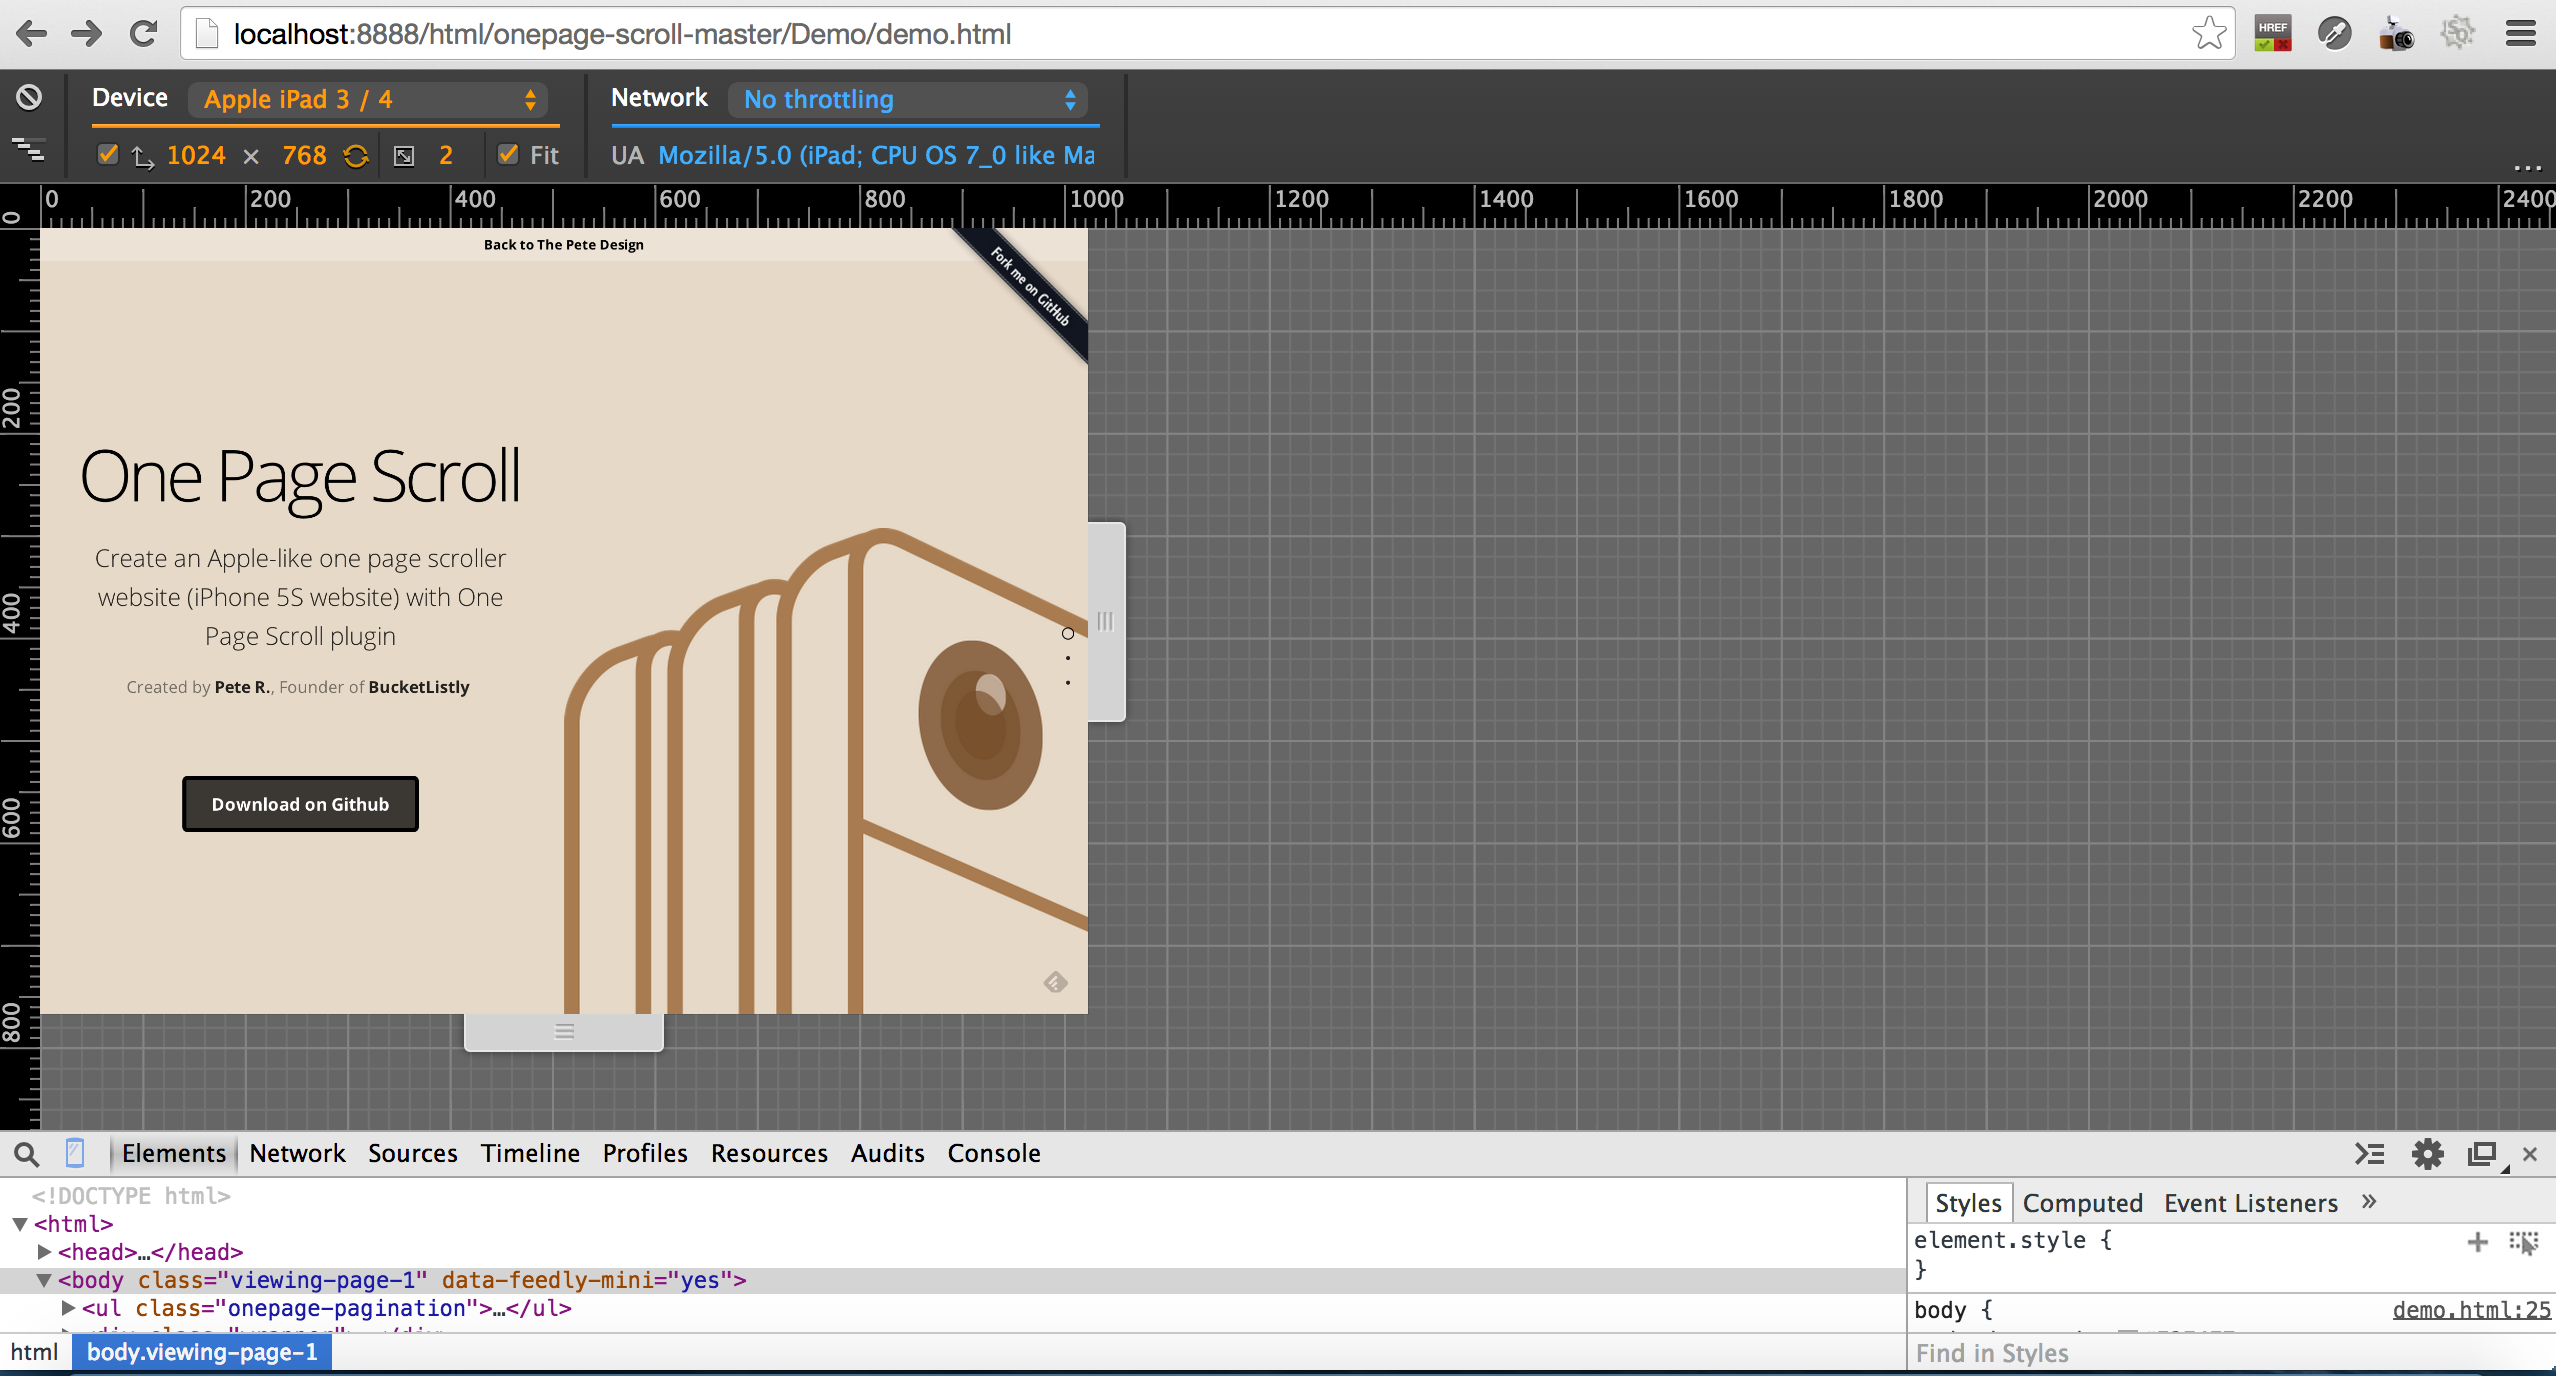The height and width of the screenshot is (1376, 2556).
Task: Open the Chrome hamburger menu
Action: pos(2521,33)
